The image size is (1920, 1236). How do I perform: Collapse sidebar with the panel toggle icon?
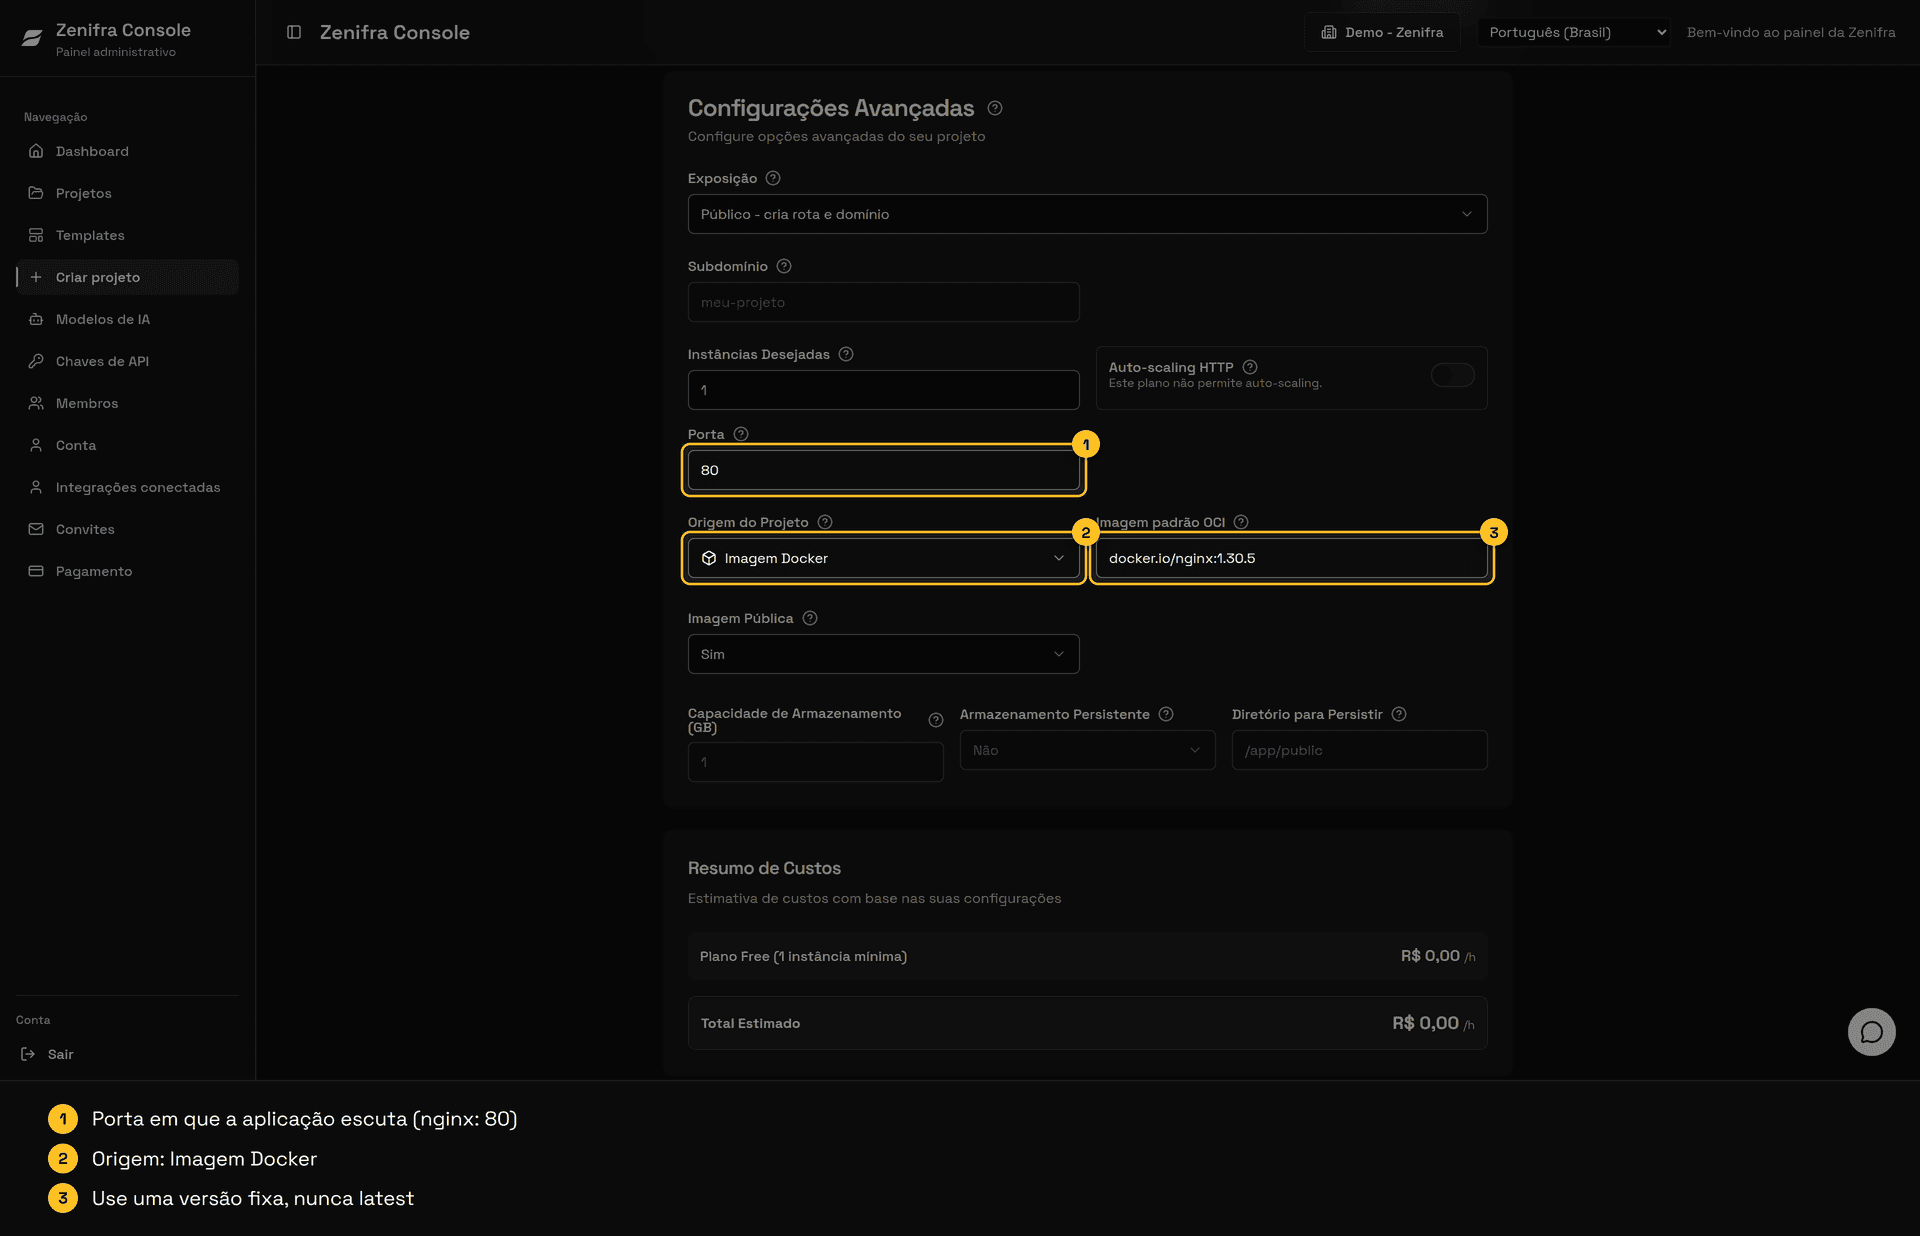coord(294,32)
